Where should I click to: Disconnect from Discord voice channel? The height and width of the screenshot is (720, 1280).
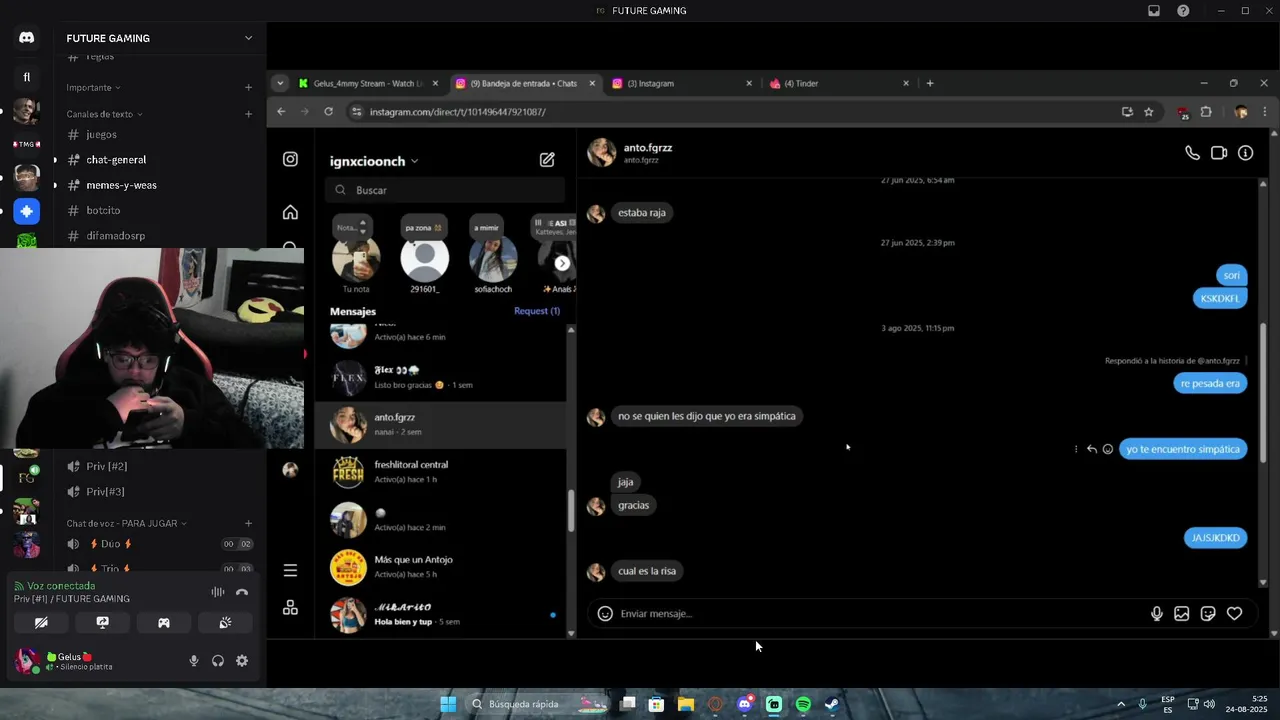tap(242, 592)
